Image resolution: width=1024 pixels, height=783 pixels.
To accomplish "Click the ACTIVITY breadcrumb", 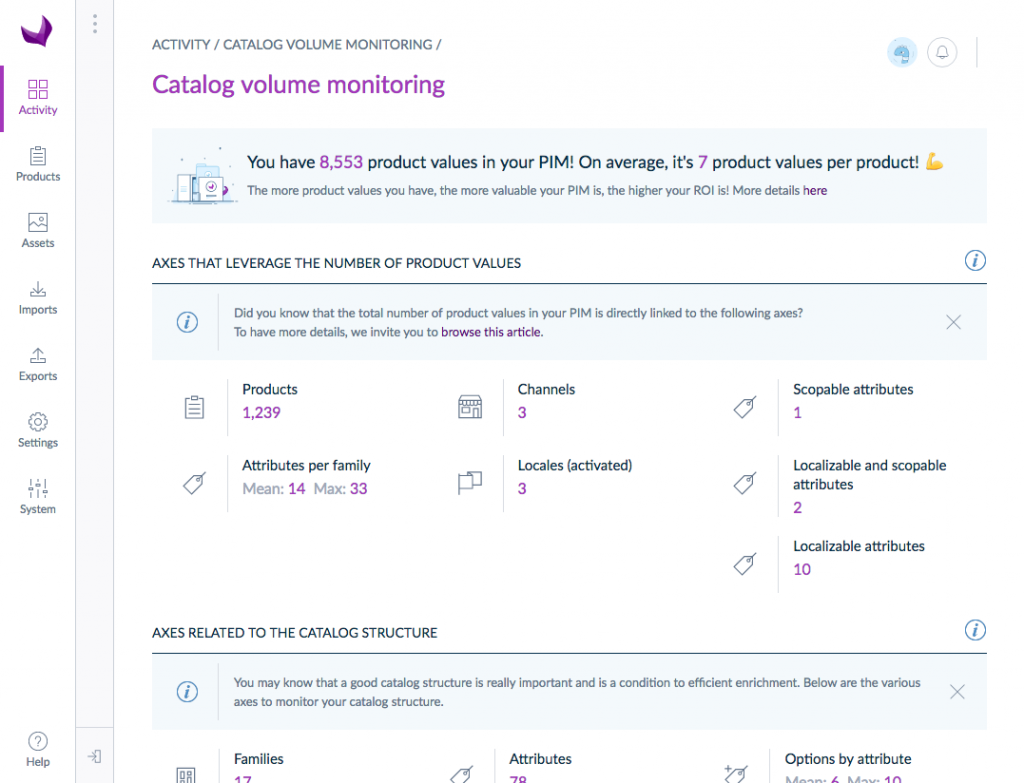I will click(x=181, y=45).
